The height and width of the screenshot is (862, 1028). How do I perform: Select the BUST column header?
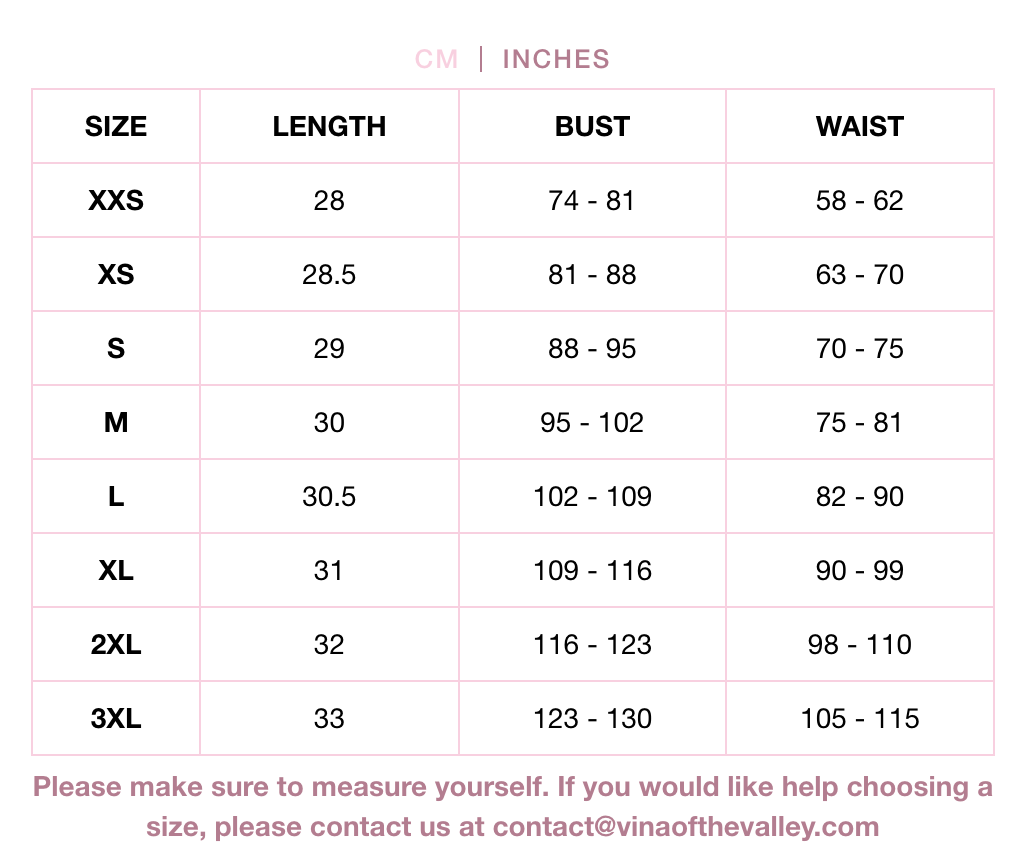592,127
